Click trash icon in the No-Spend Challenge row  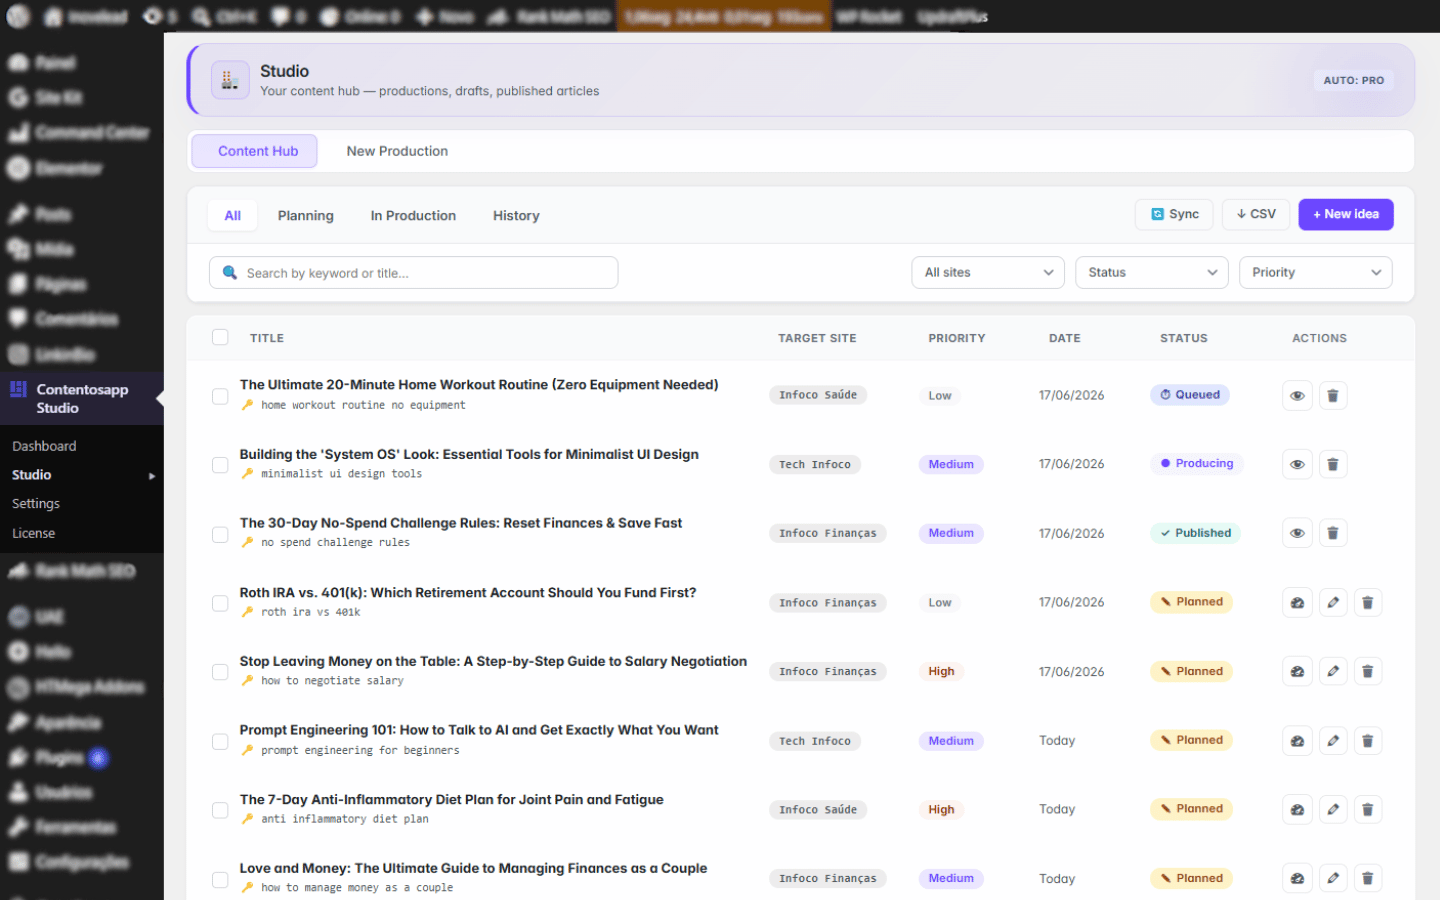pyautogui.click(x=1332, y=533)
